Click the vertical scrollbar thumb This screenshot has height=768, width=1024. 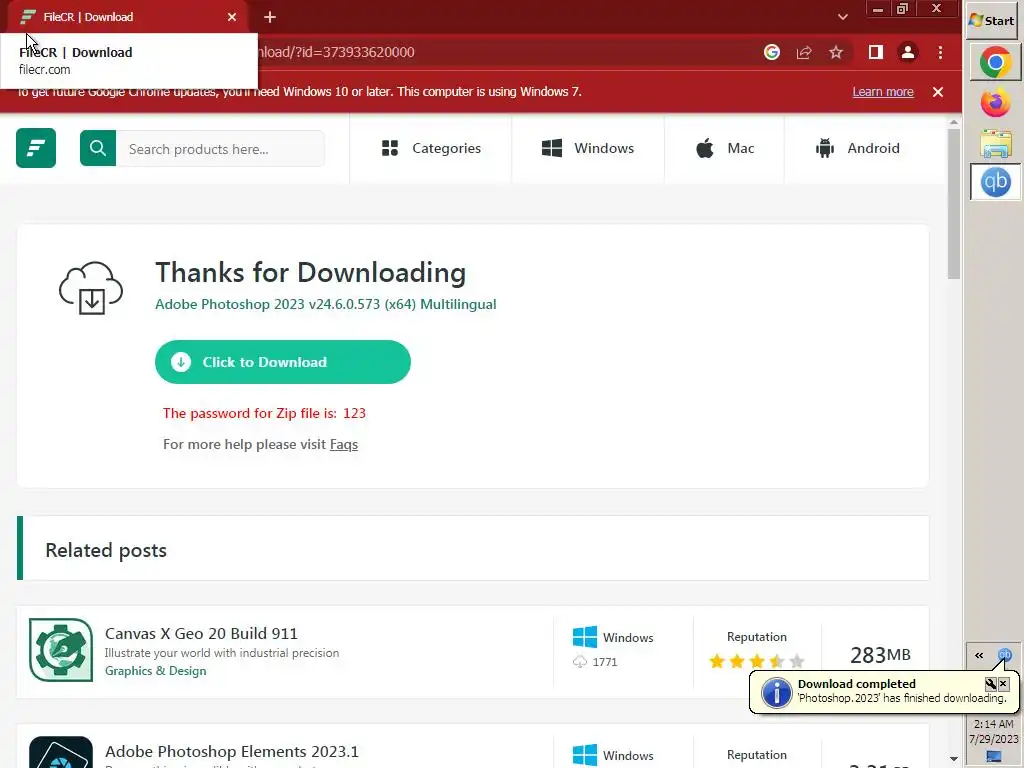click(x=953, y=204)
